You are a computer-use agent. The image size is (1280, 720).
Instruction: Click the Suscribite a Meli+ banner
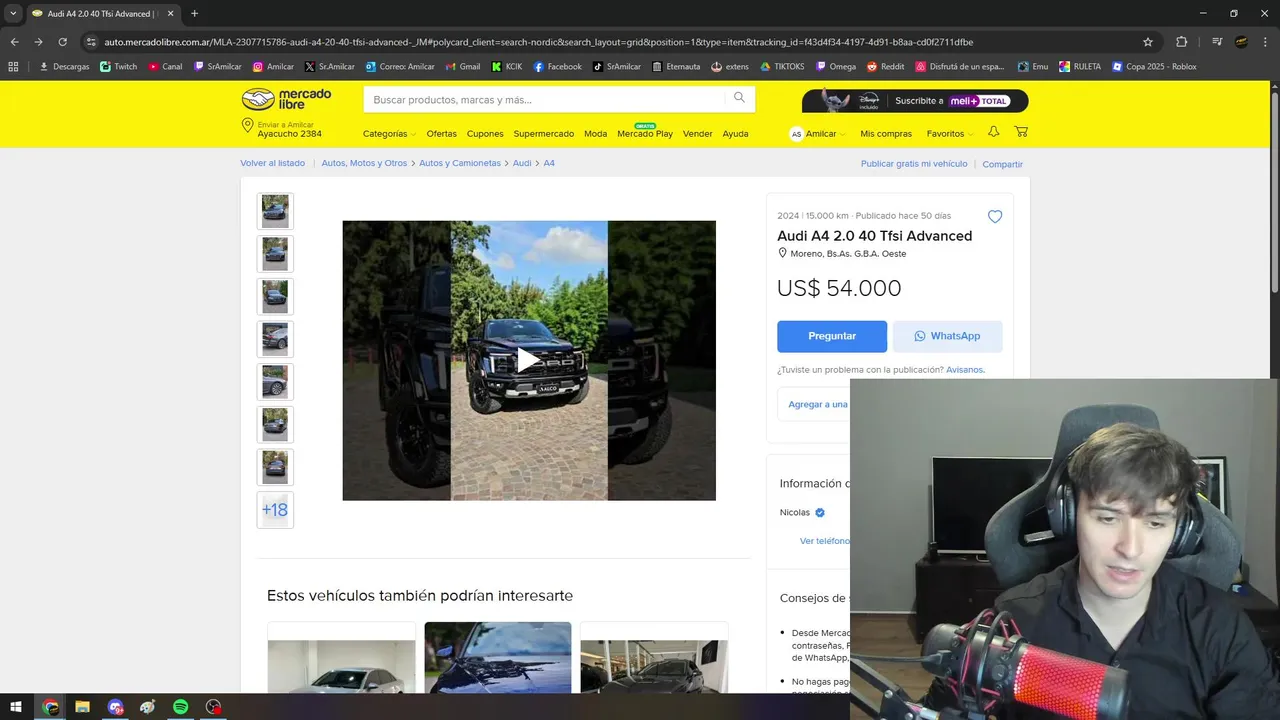tap(915, 100)
